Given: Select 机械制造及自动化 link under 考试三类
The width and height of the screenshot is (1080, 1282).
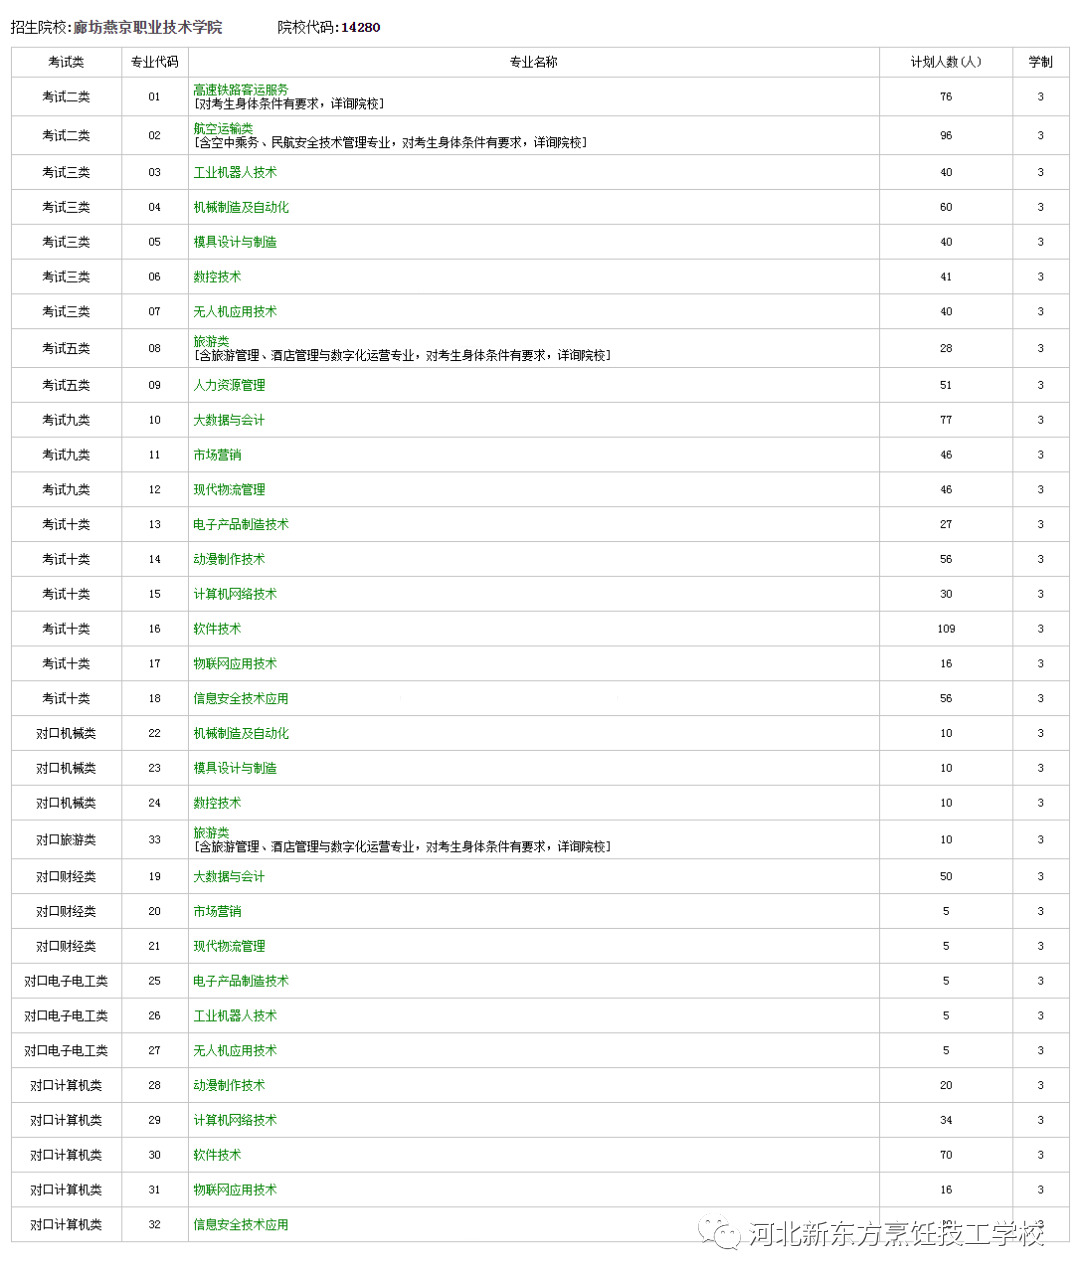Looking at the screenshot, I should click(241, 207).
